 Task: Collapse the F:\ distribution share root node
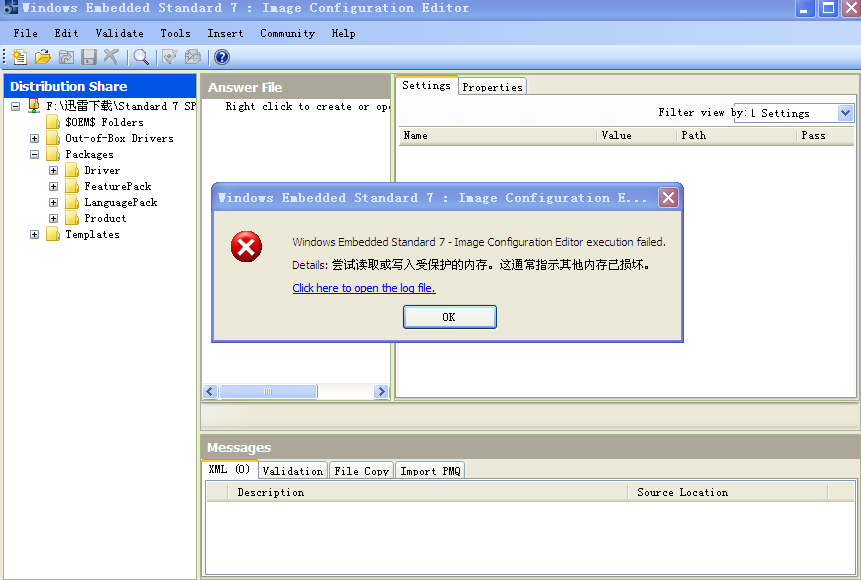pos(16,106)
